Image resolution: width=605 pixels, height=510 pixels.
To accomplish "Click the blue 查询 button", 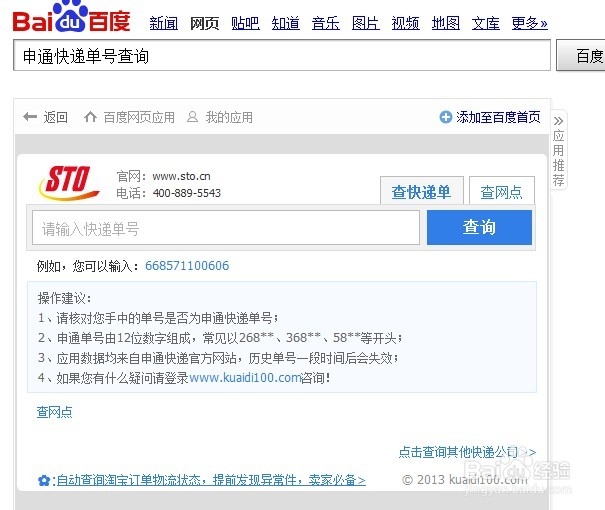I will point(479,227).
